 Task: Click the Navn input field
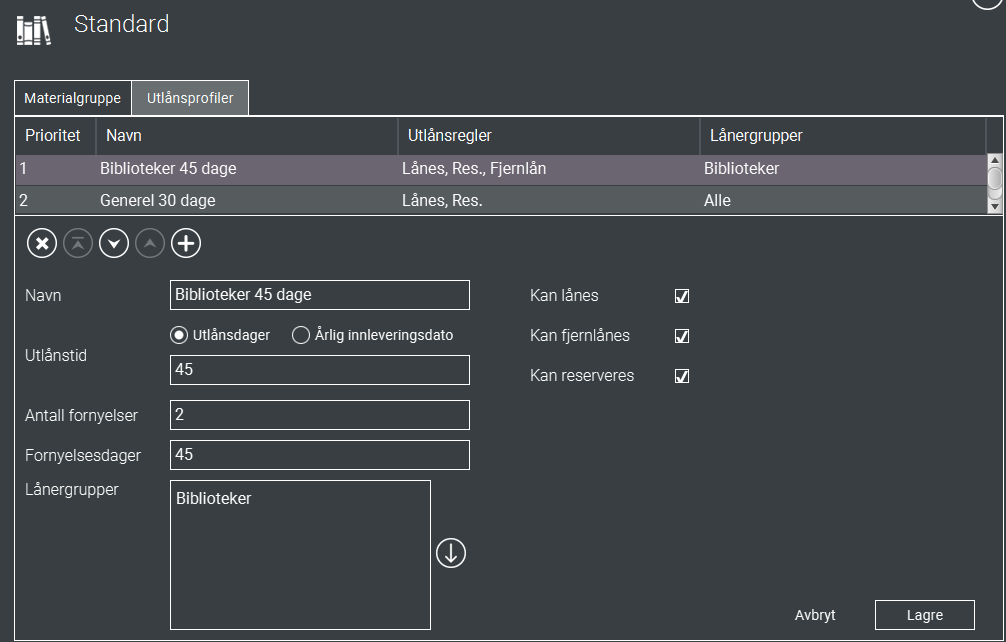point(320,295)
